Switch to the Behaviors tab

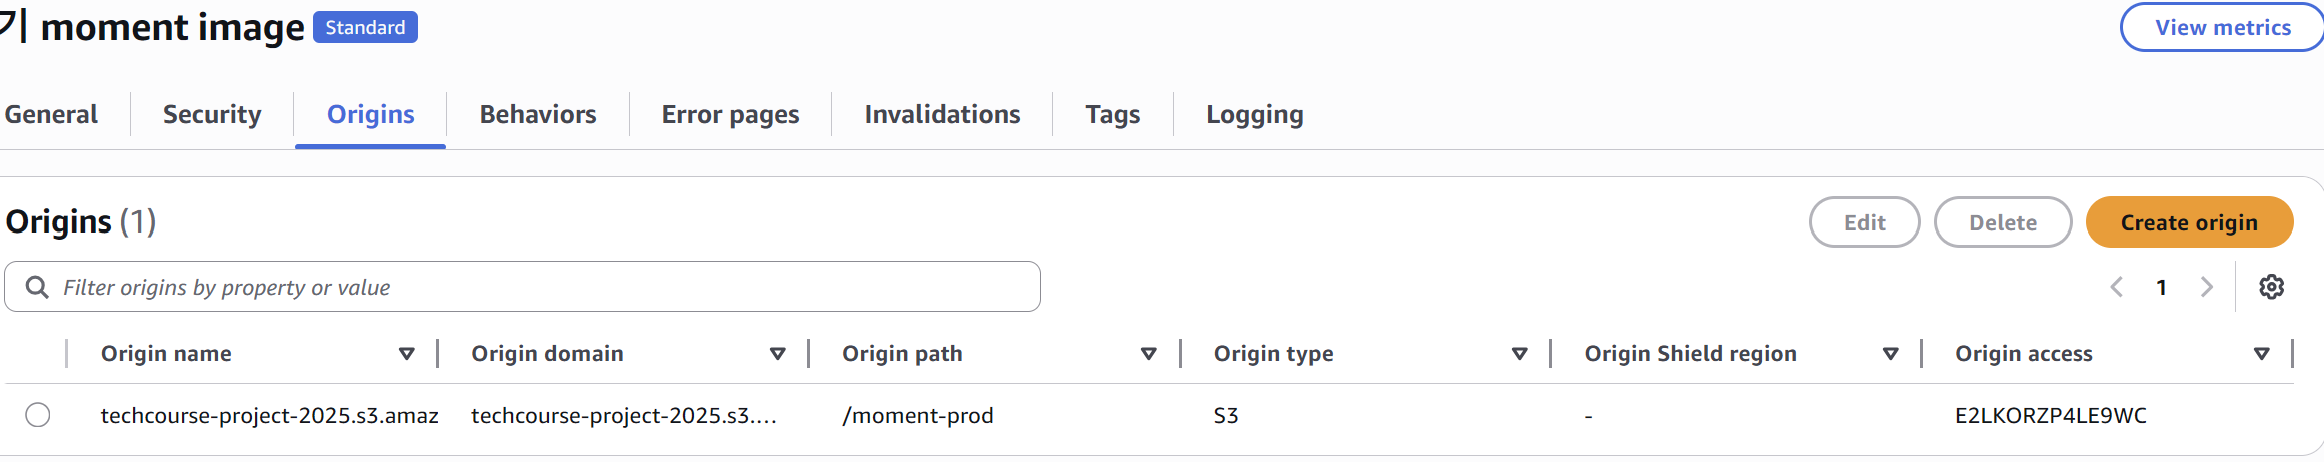pyautogui.click(x=538, y=115)
